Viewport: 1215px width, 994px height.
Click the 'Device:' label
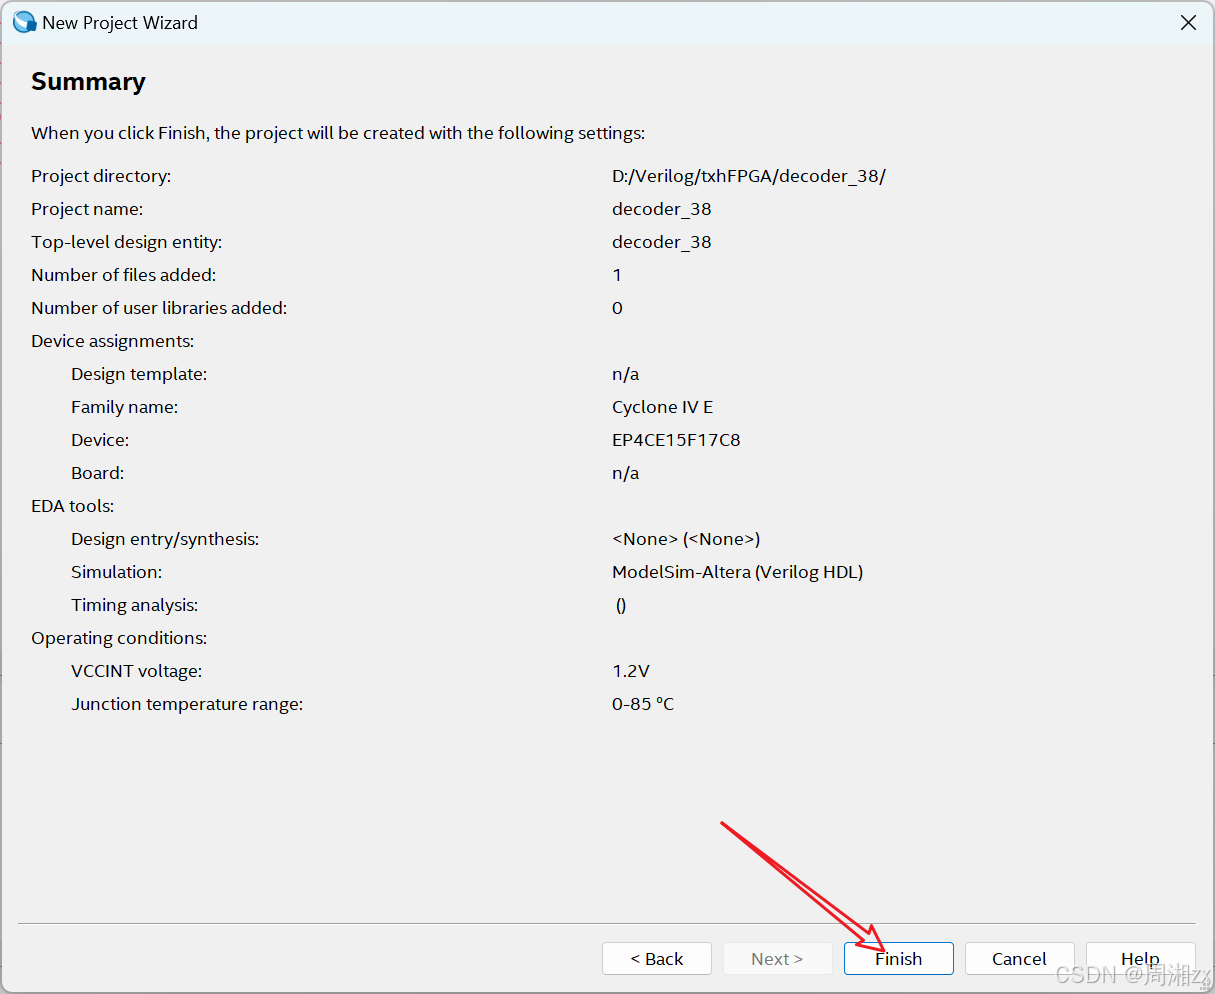pos(100,440)
